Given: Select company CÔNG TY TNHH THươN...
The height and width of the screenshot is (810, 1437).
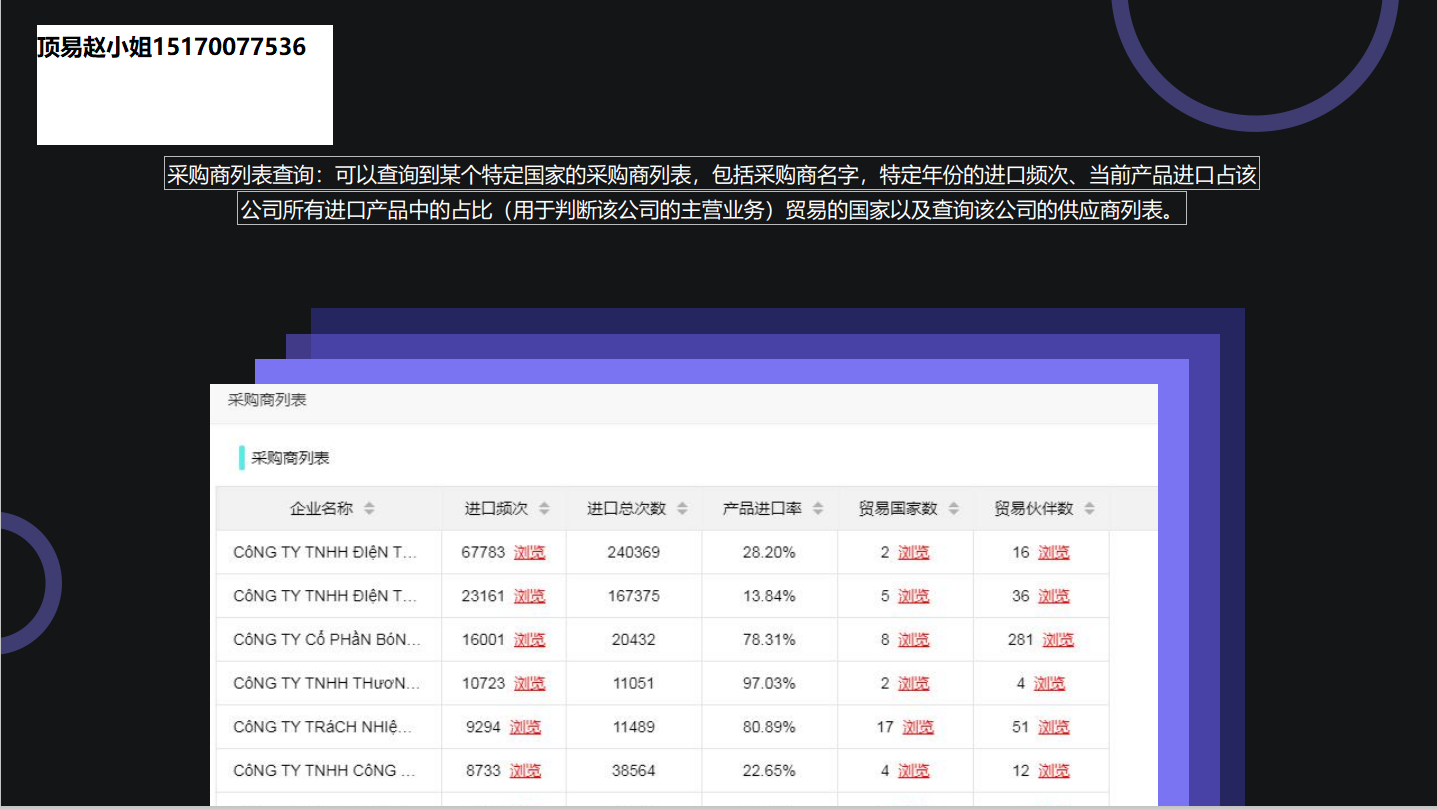Looking at the screenshot, I should pyautogui.click(x=327, y=684).
